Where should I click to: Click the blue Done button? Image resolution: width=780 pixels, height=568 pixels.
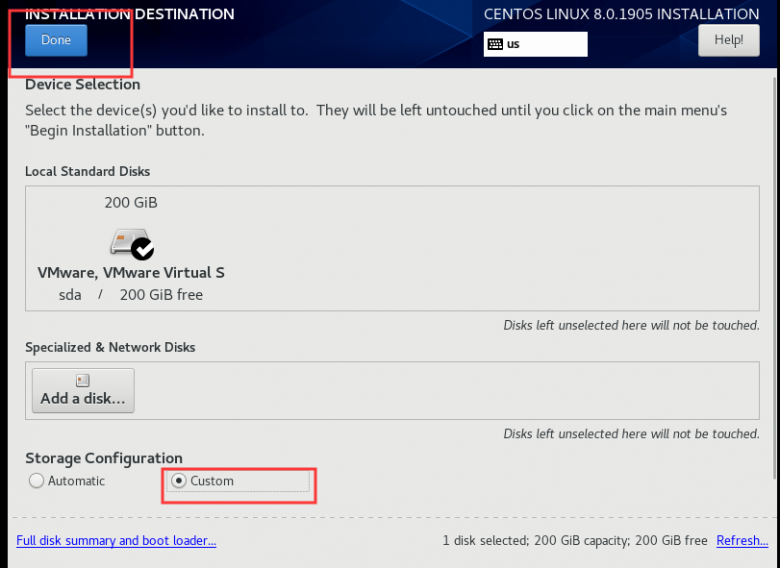coord(56,40)
